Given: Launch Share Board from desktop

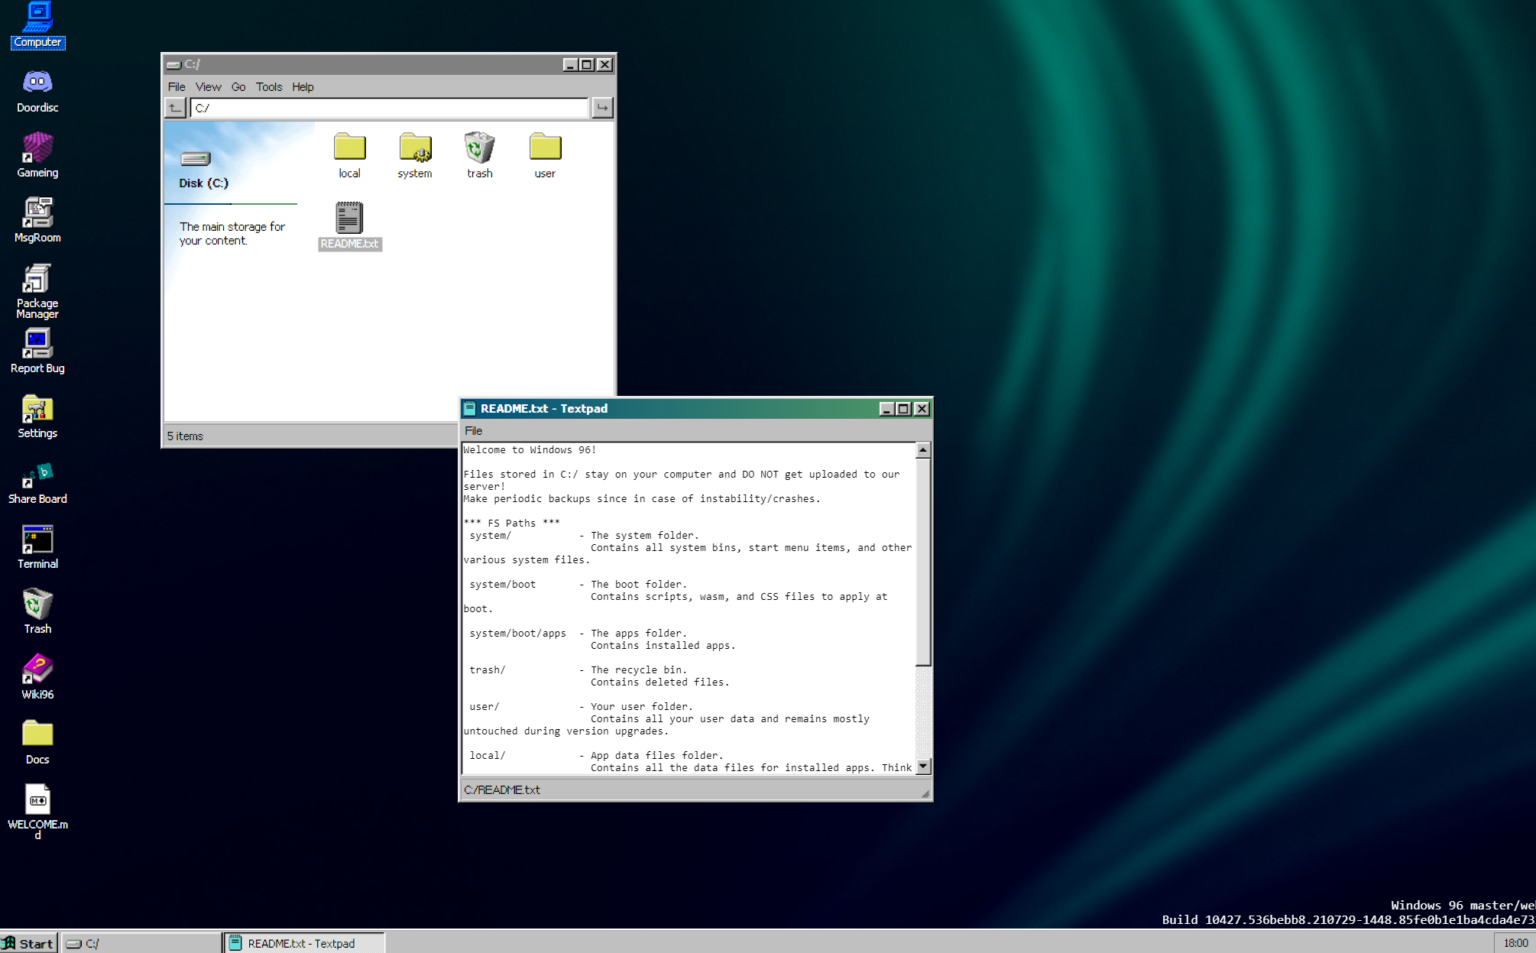Looking at the screenshot, I should click(37, 482).
